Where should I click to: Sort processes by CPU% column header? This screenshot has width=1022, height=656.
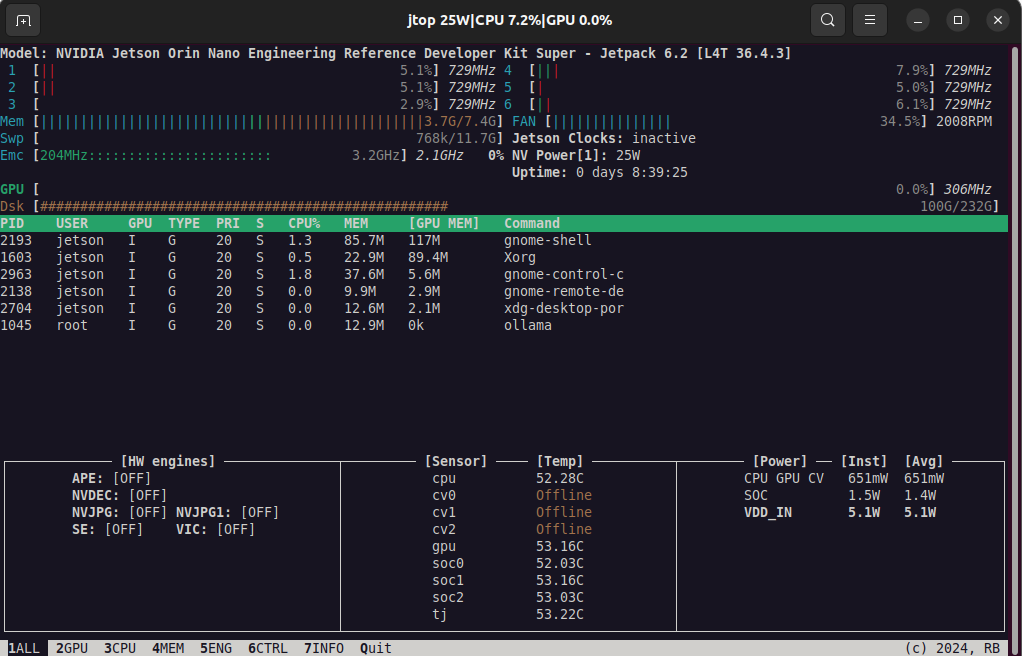(304, 223)
